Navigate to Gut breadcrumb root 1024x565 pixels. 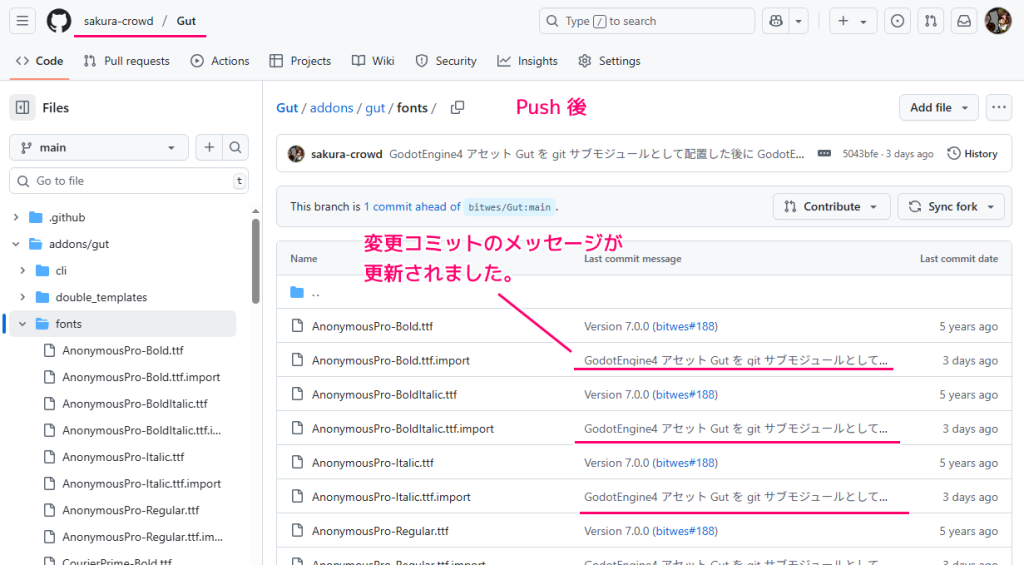(287, 108)
